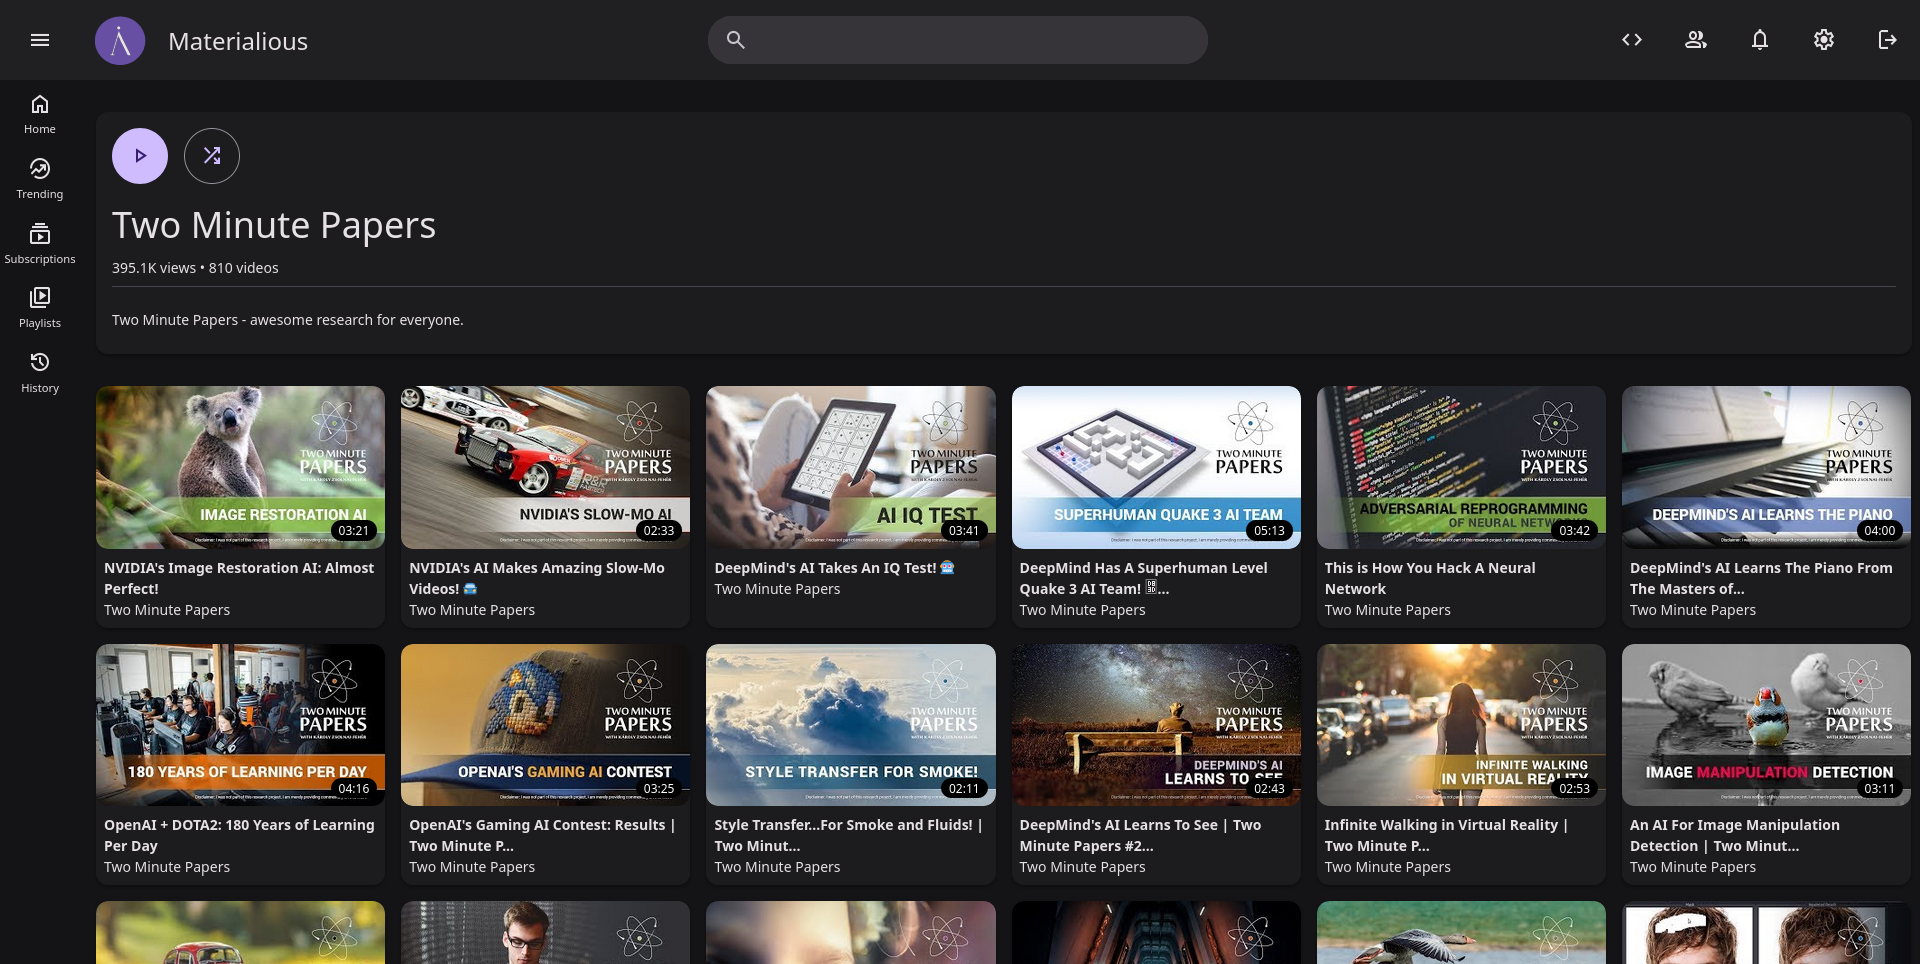Click title 'NVIDIA's Image Restoration AI: Almost Perfect!'

click(239, 578)
